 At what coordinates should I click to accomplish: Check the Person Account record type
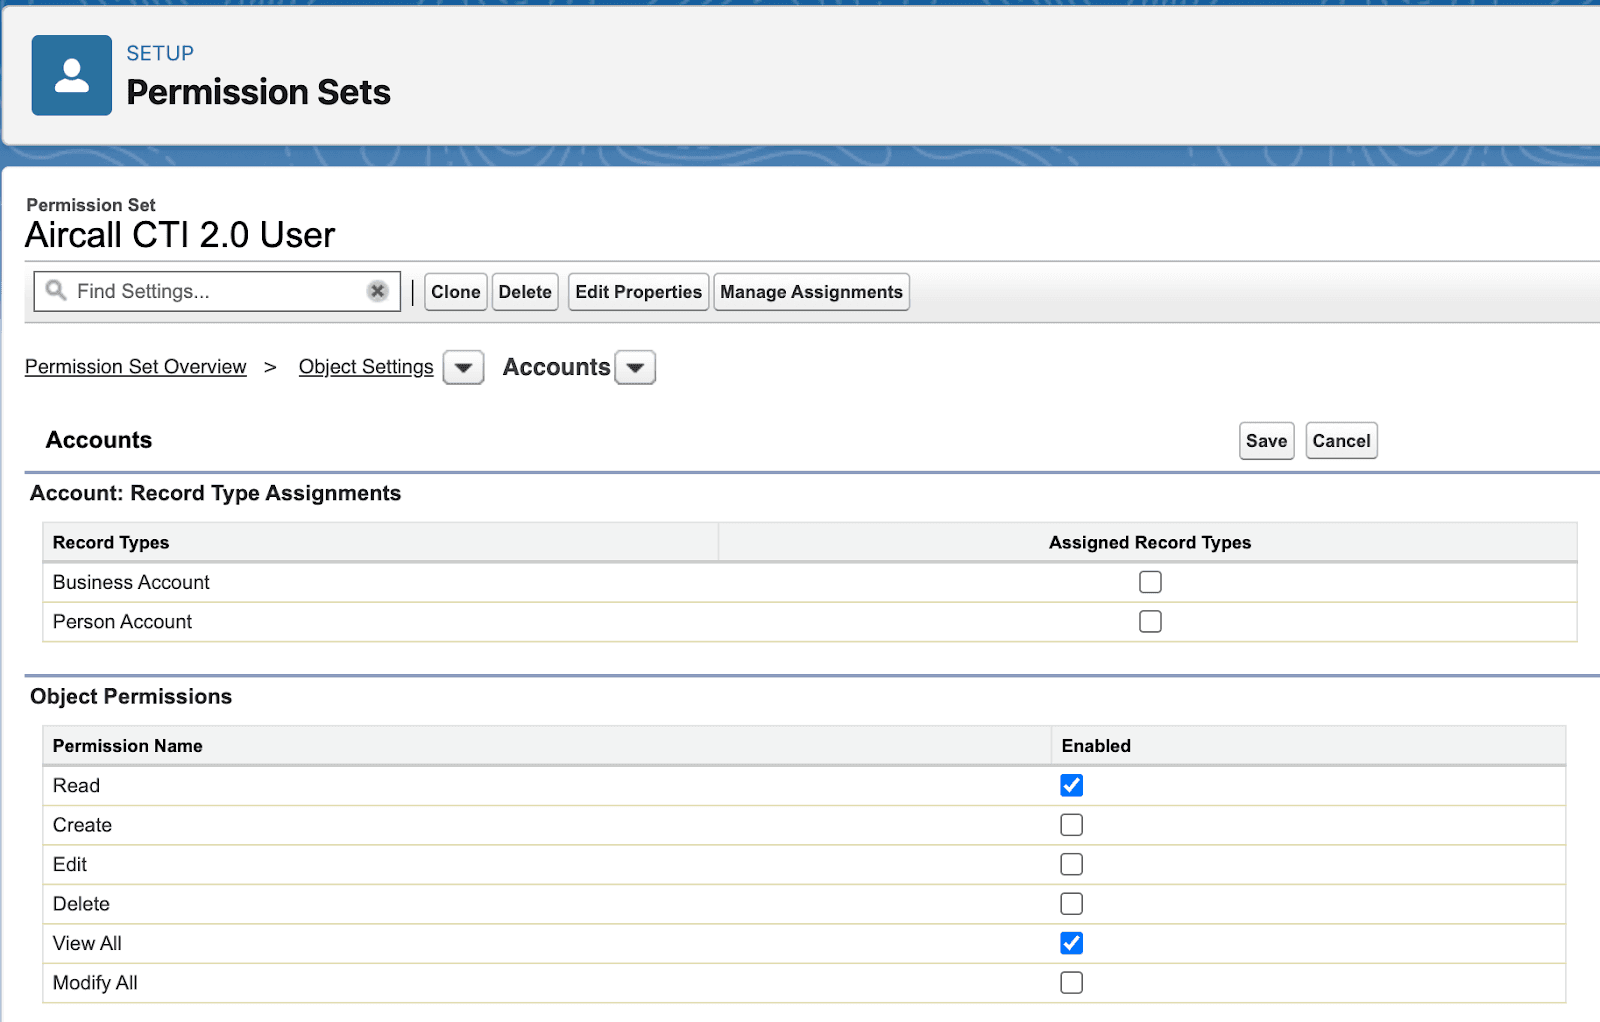pos(1150,622)
